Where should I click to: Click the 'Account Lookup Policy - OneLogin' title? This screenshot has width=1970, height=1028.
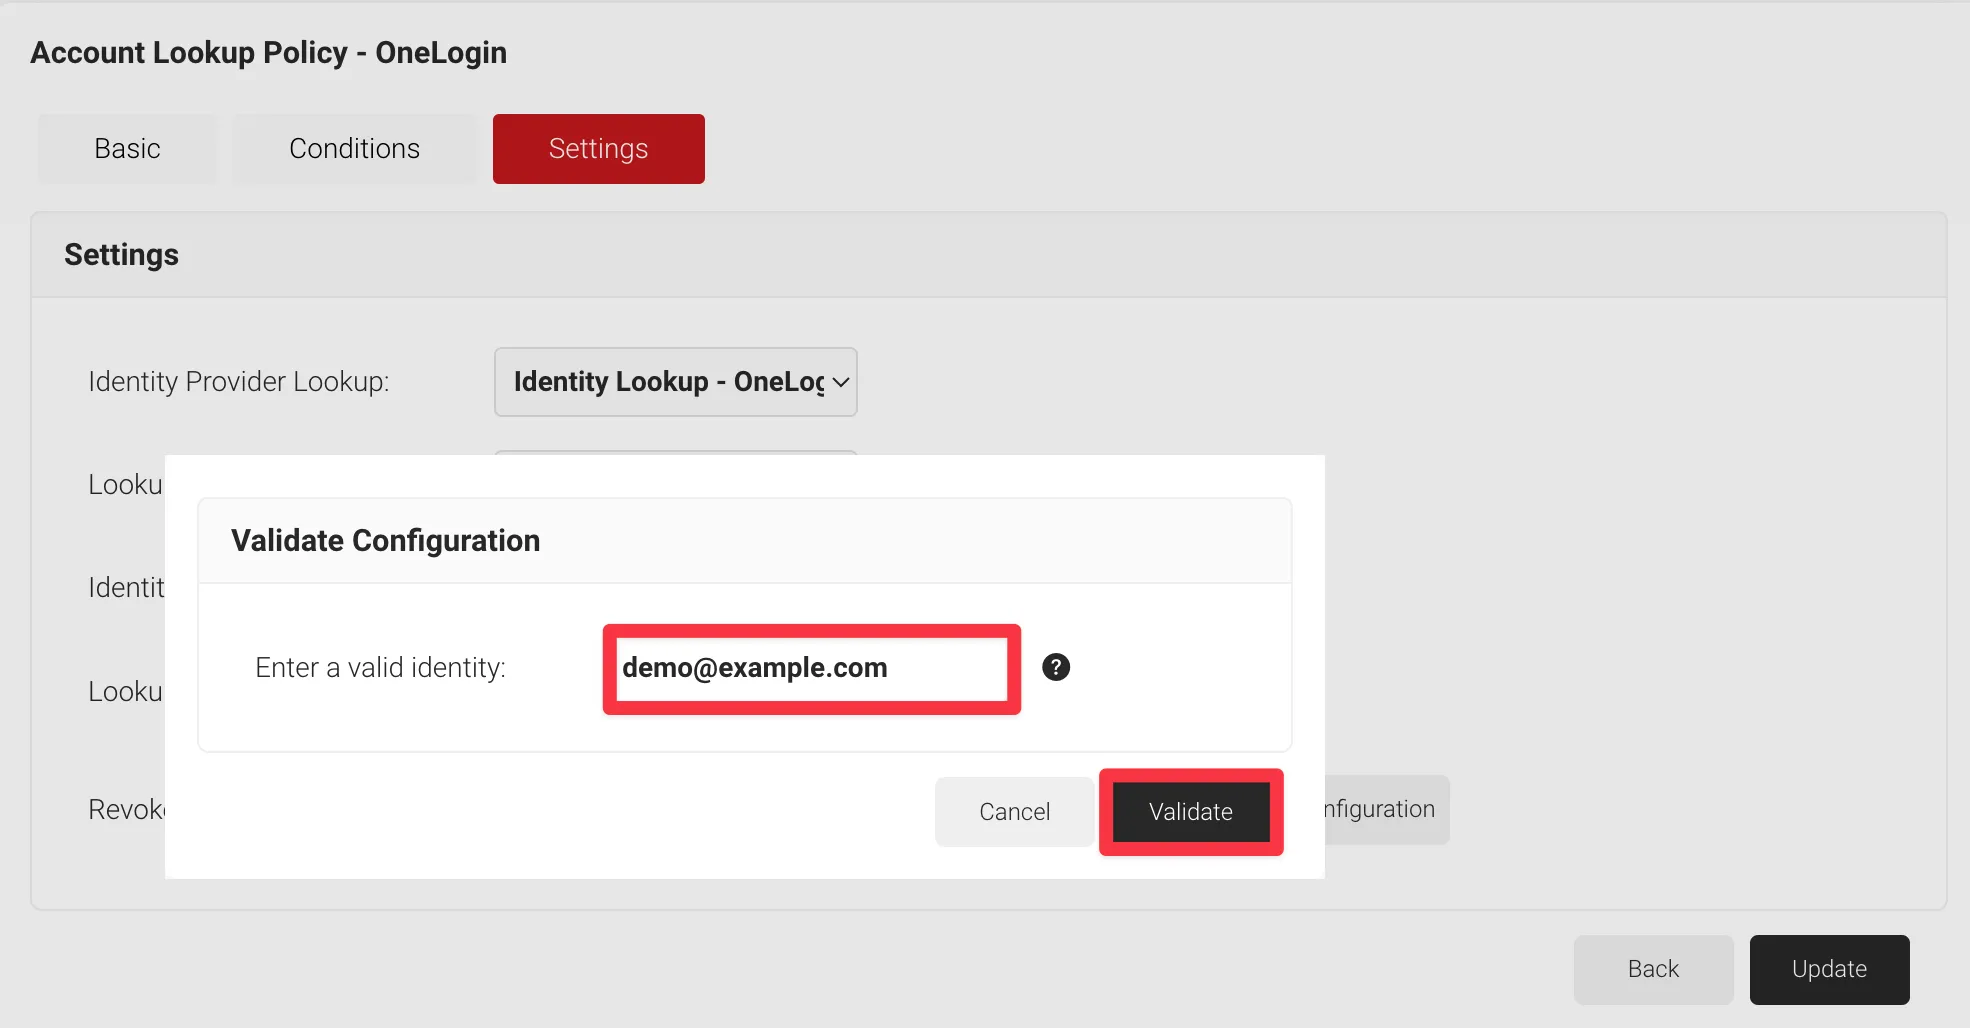(268, 53)
